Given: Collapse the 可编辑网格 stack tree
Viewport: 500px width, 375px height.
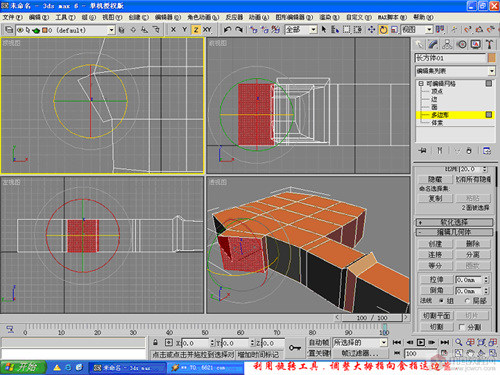Looking at the screenshot, I should pos(421,84).
